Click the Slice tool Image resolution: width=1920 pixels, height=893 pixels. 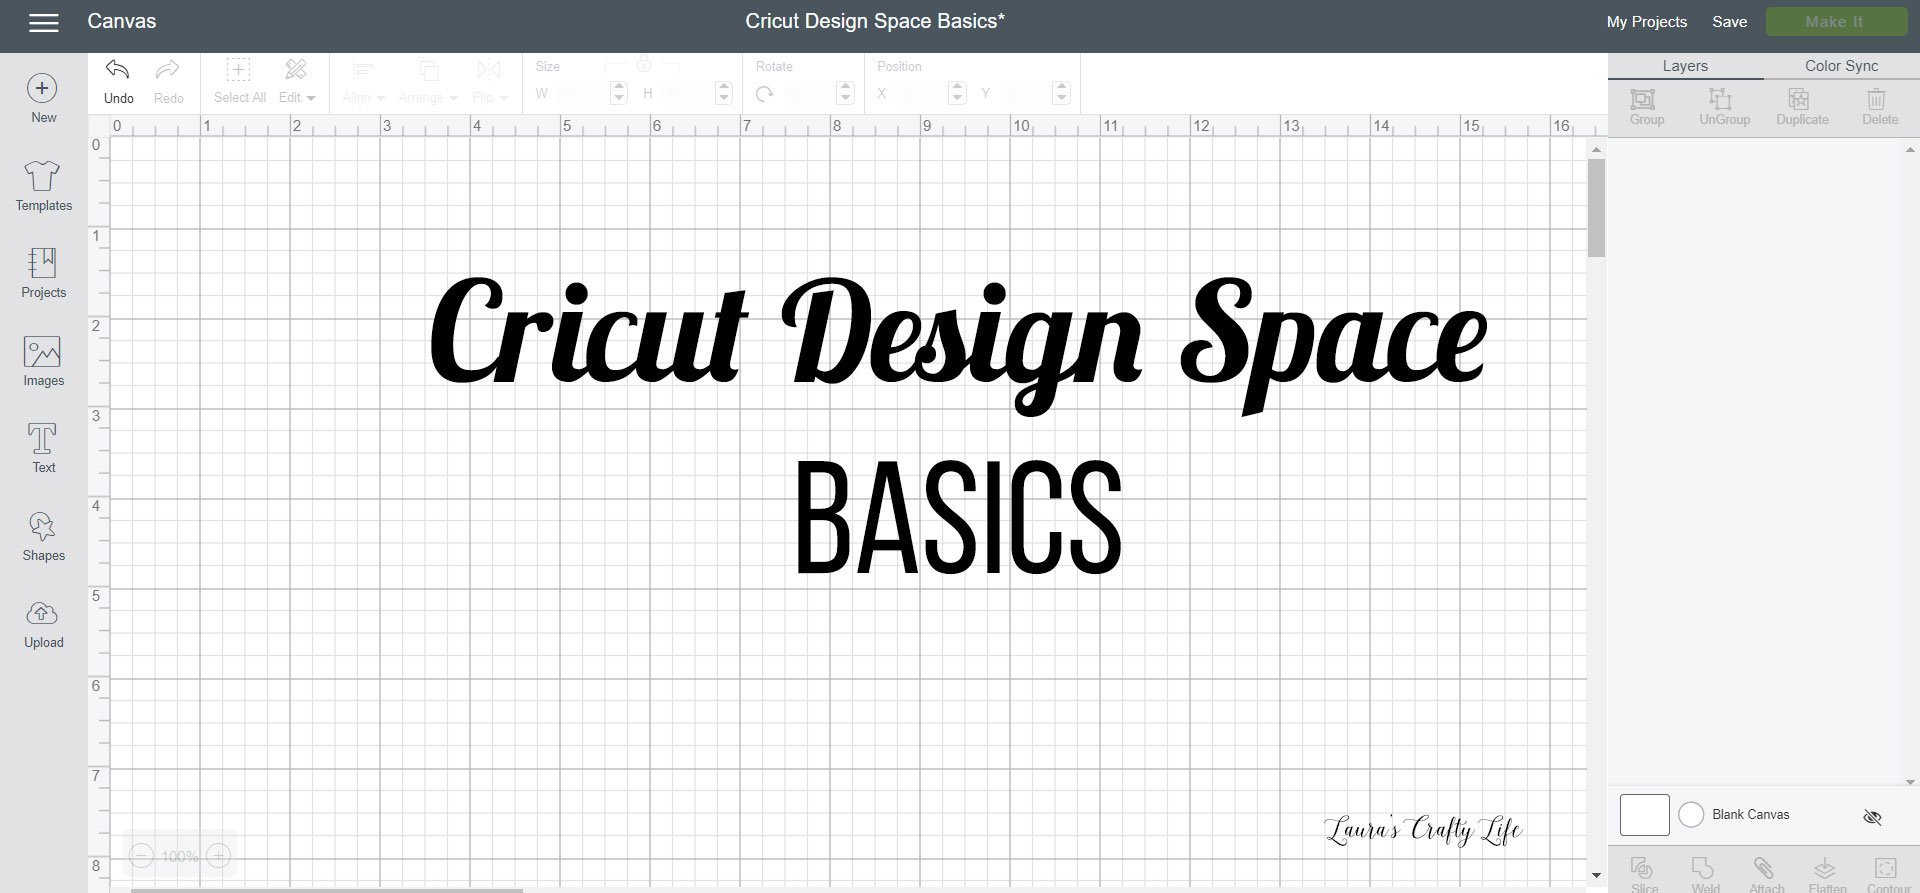coord(1644,873)
